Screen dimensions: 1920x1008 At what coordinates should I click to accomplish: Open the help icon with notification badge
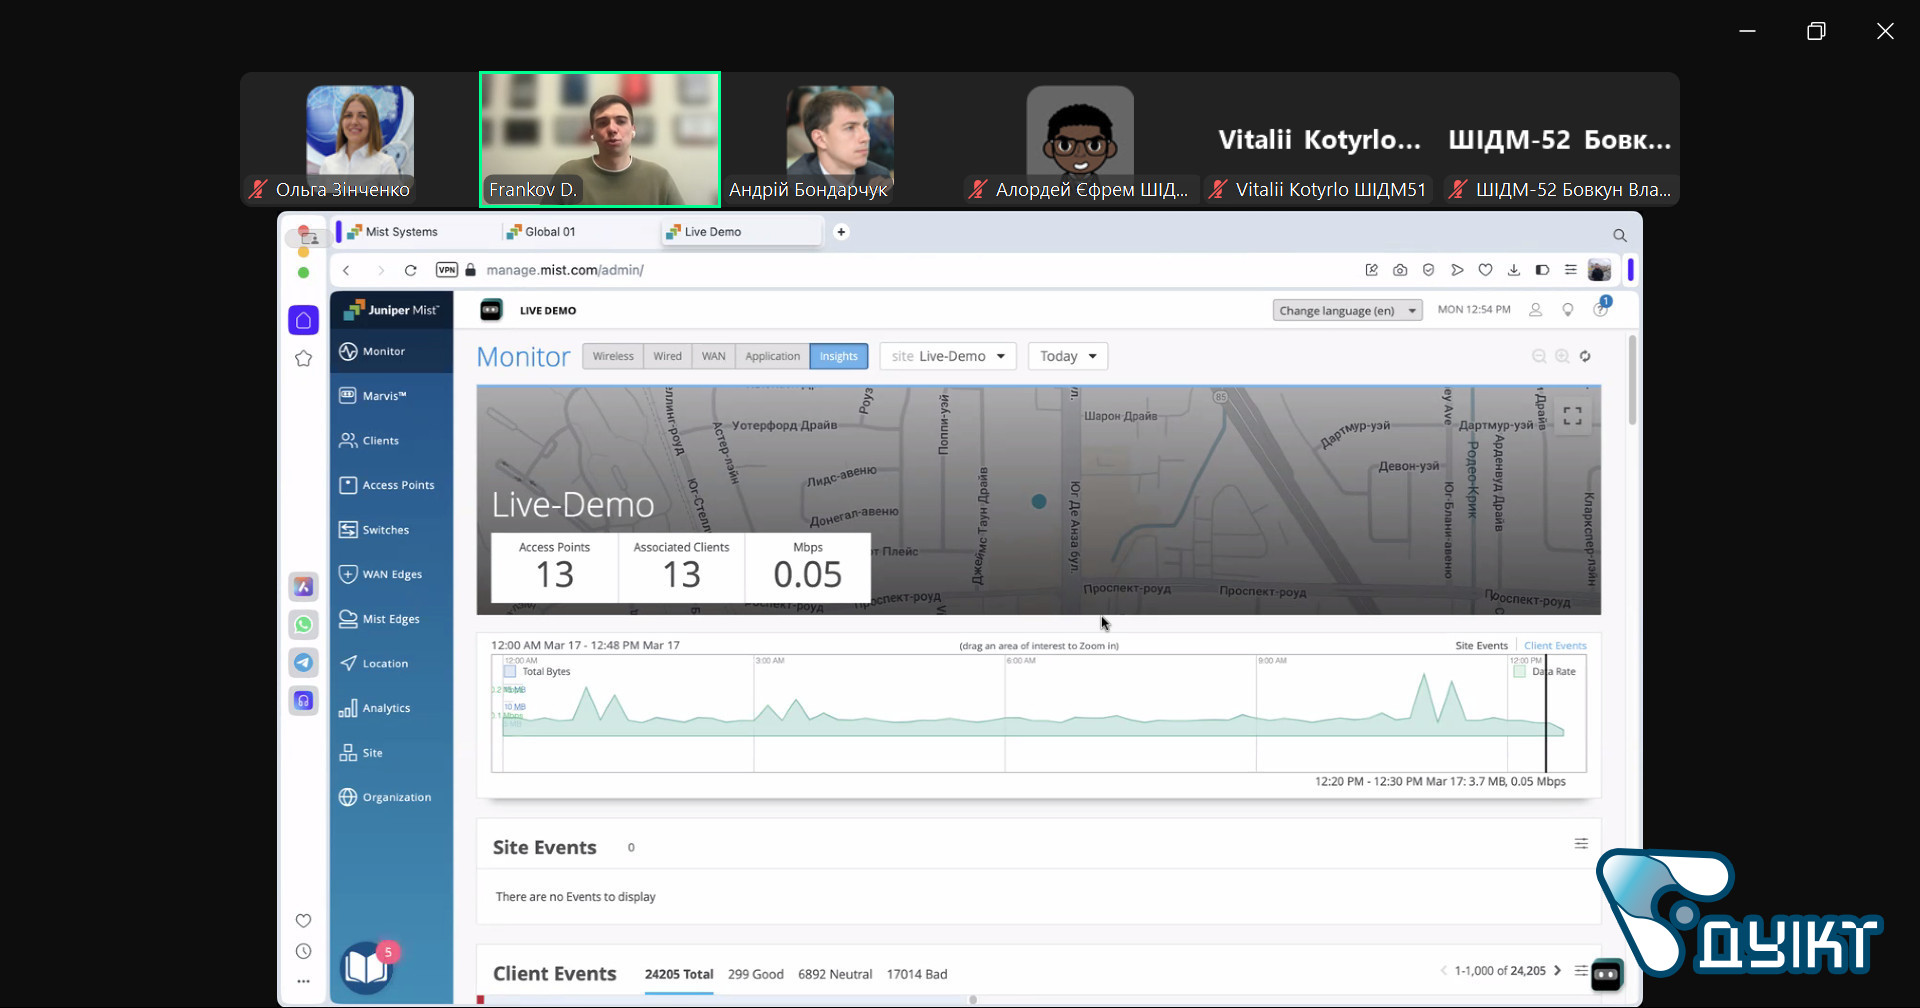(x=1601, y=308)
